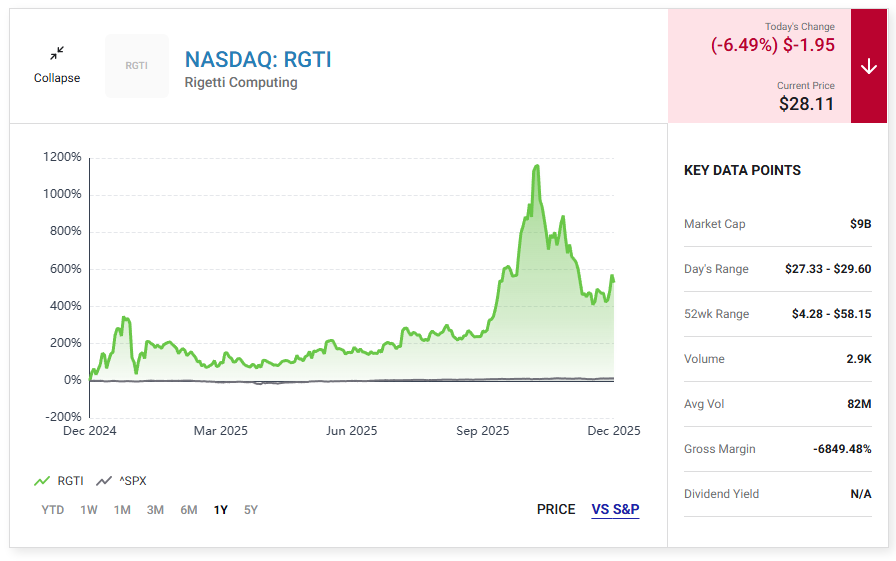Click the Dividend Yield value N/A

click(x=861, y=494)
